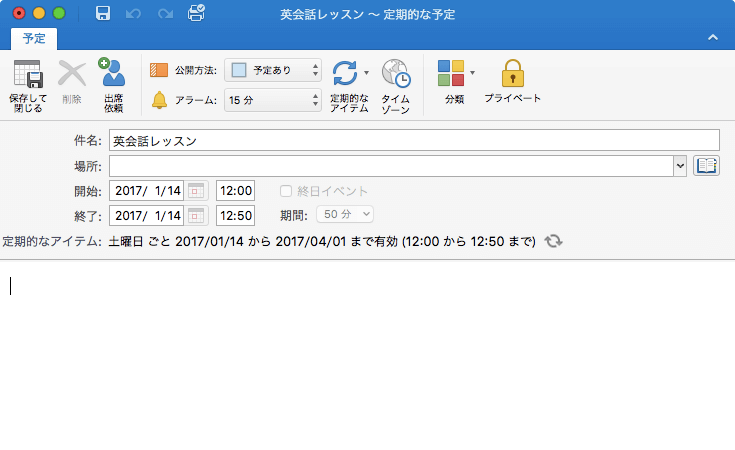Open 出席依頼 attendee invite

(x=113, y=85)
